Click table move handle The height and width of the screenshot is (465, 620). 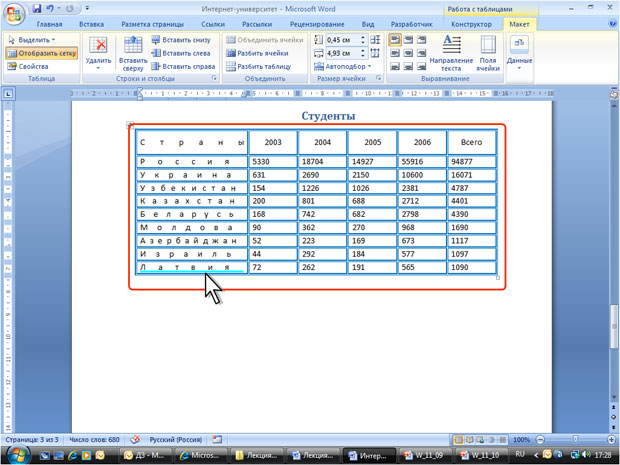[130, 125]
